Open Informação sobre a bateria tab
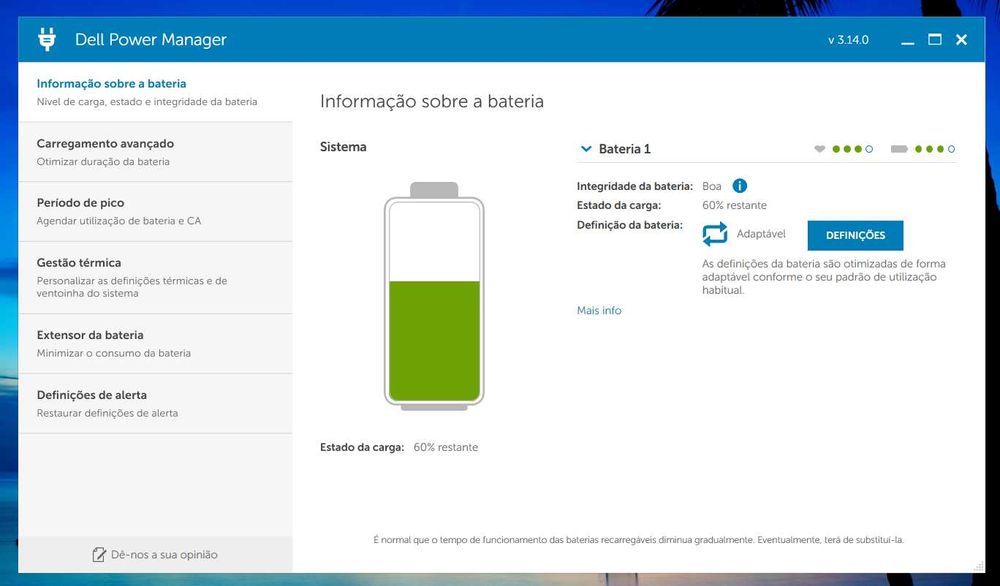Screen dimensions: 1000x586 pos(155,92)
